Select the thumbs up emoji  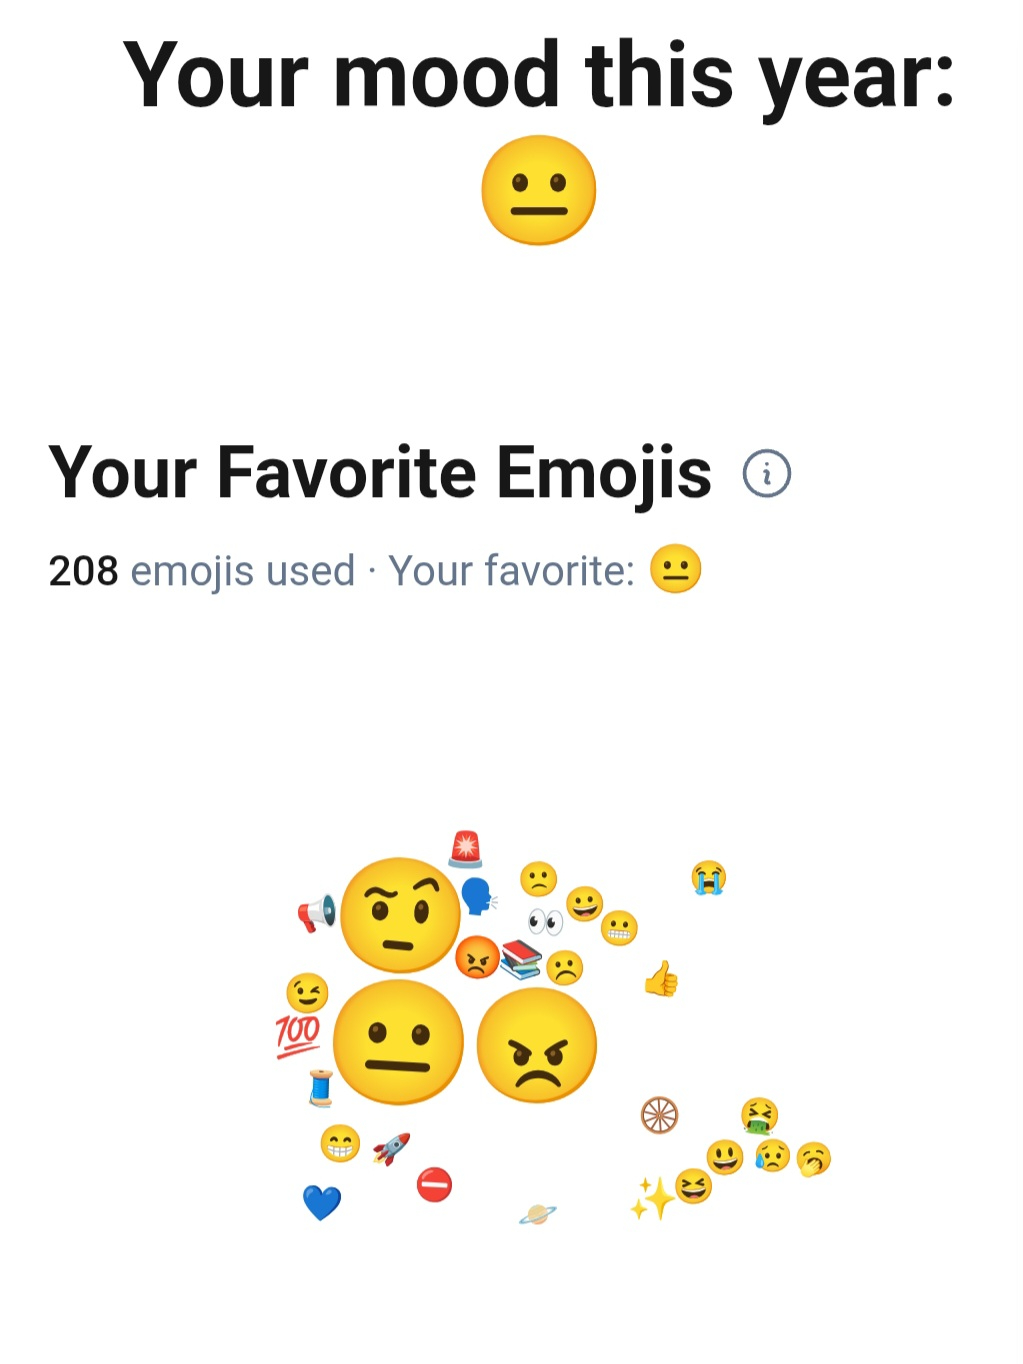click(661, 979)
